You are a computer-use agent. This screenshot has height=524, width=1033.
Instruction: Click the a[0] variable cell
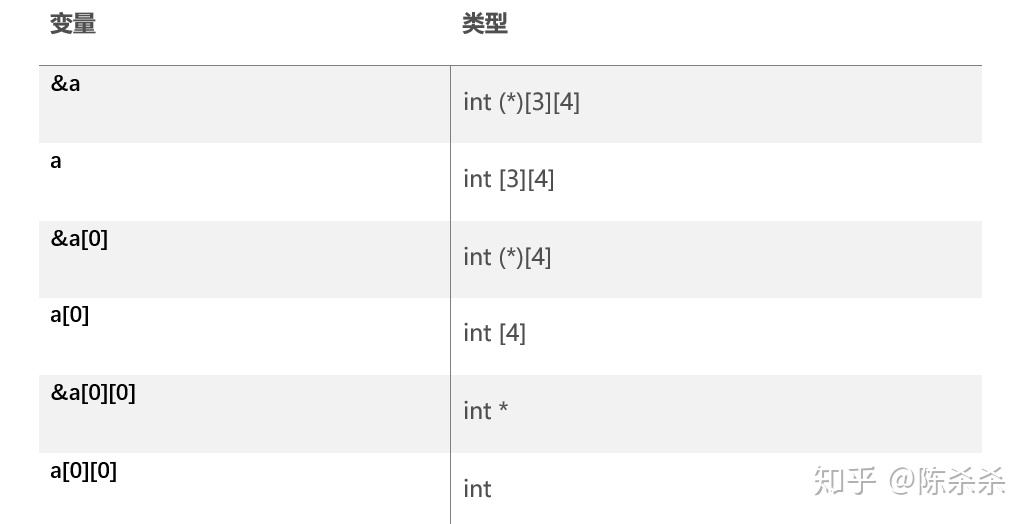coord(70,315)
